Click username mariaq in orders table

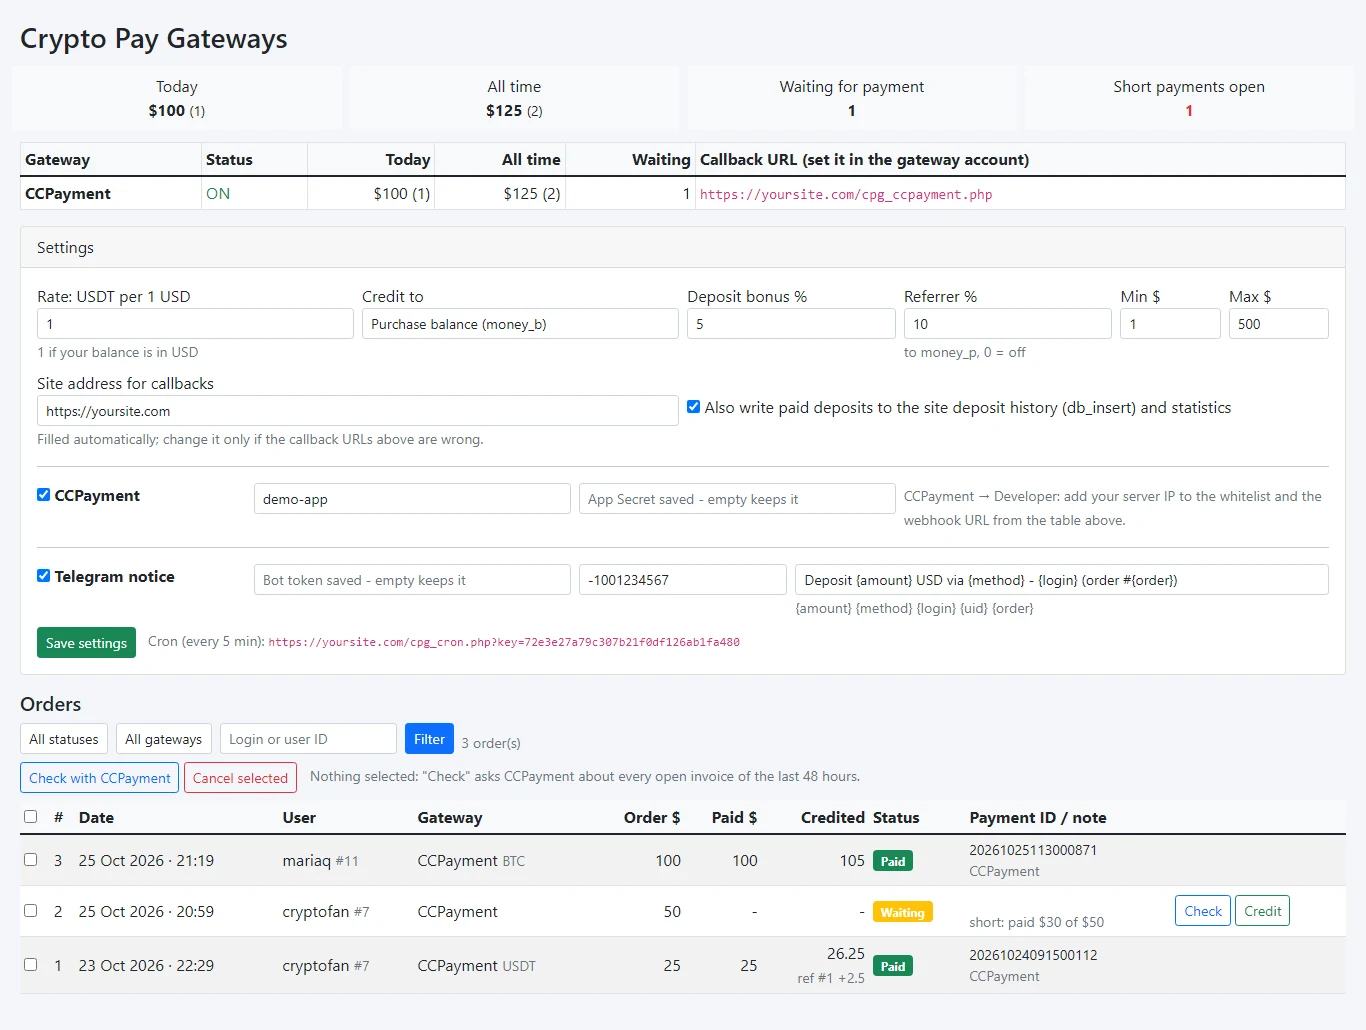(x=307, y=861)
